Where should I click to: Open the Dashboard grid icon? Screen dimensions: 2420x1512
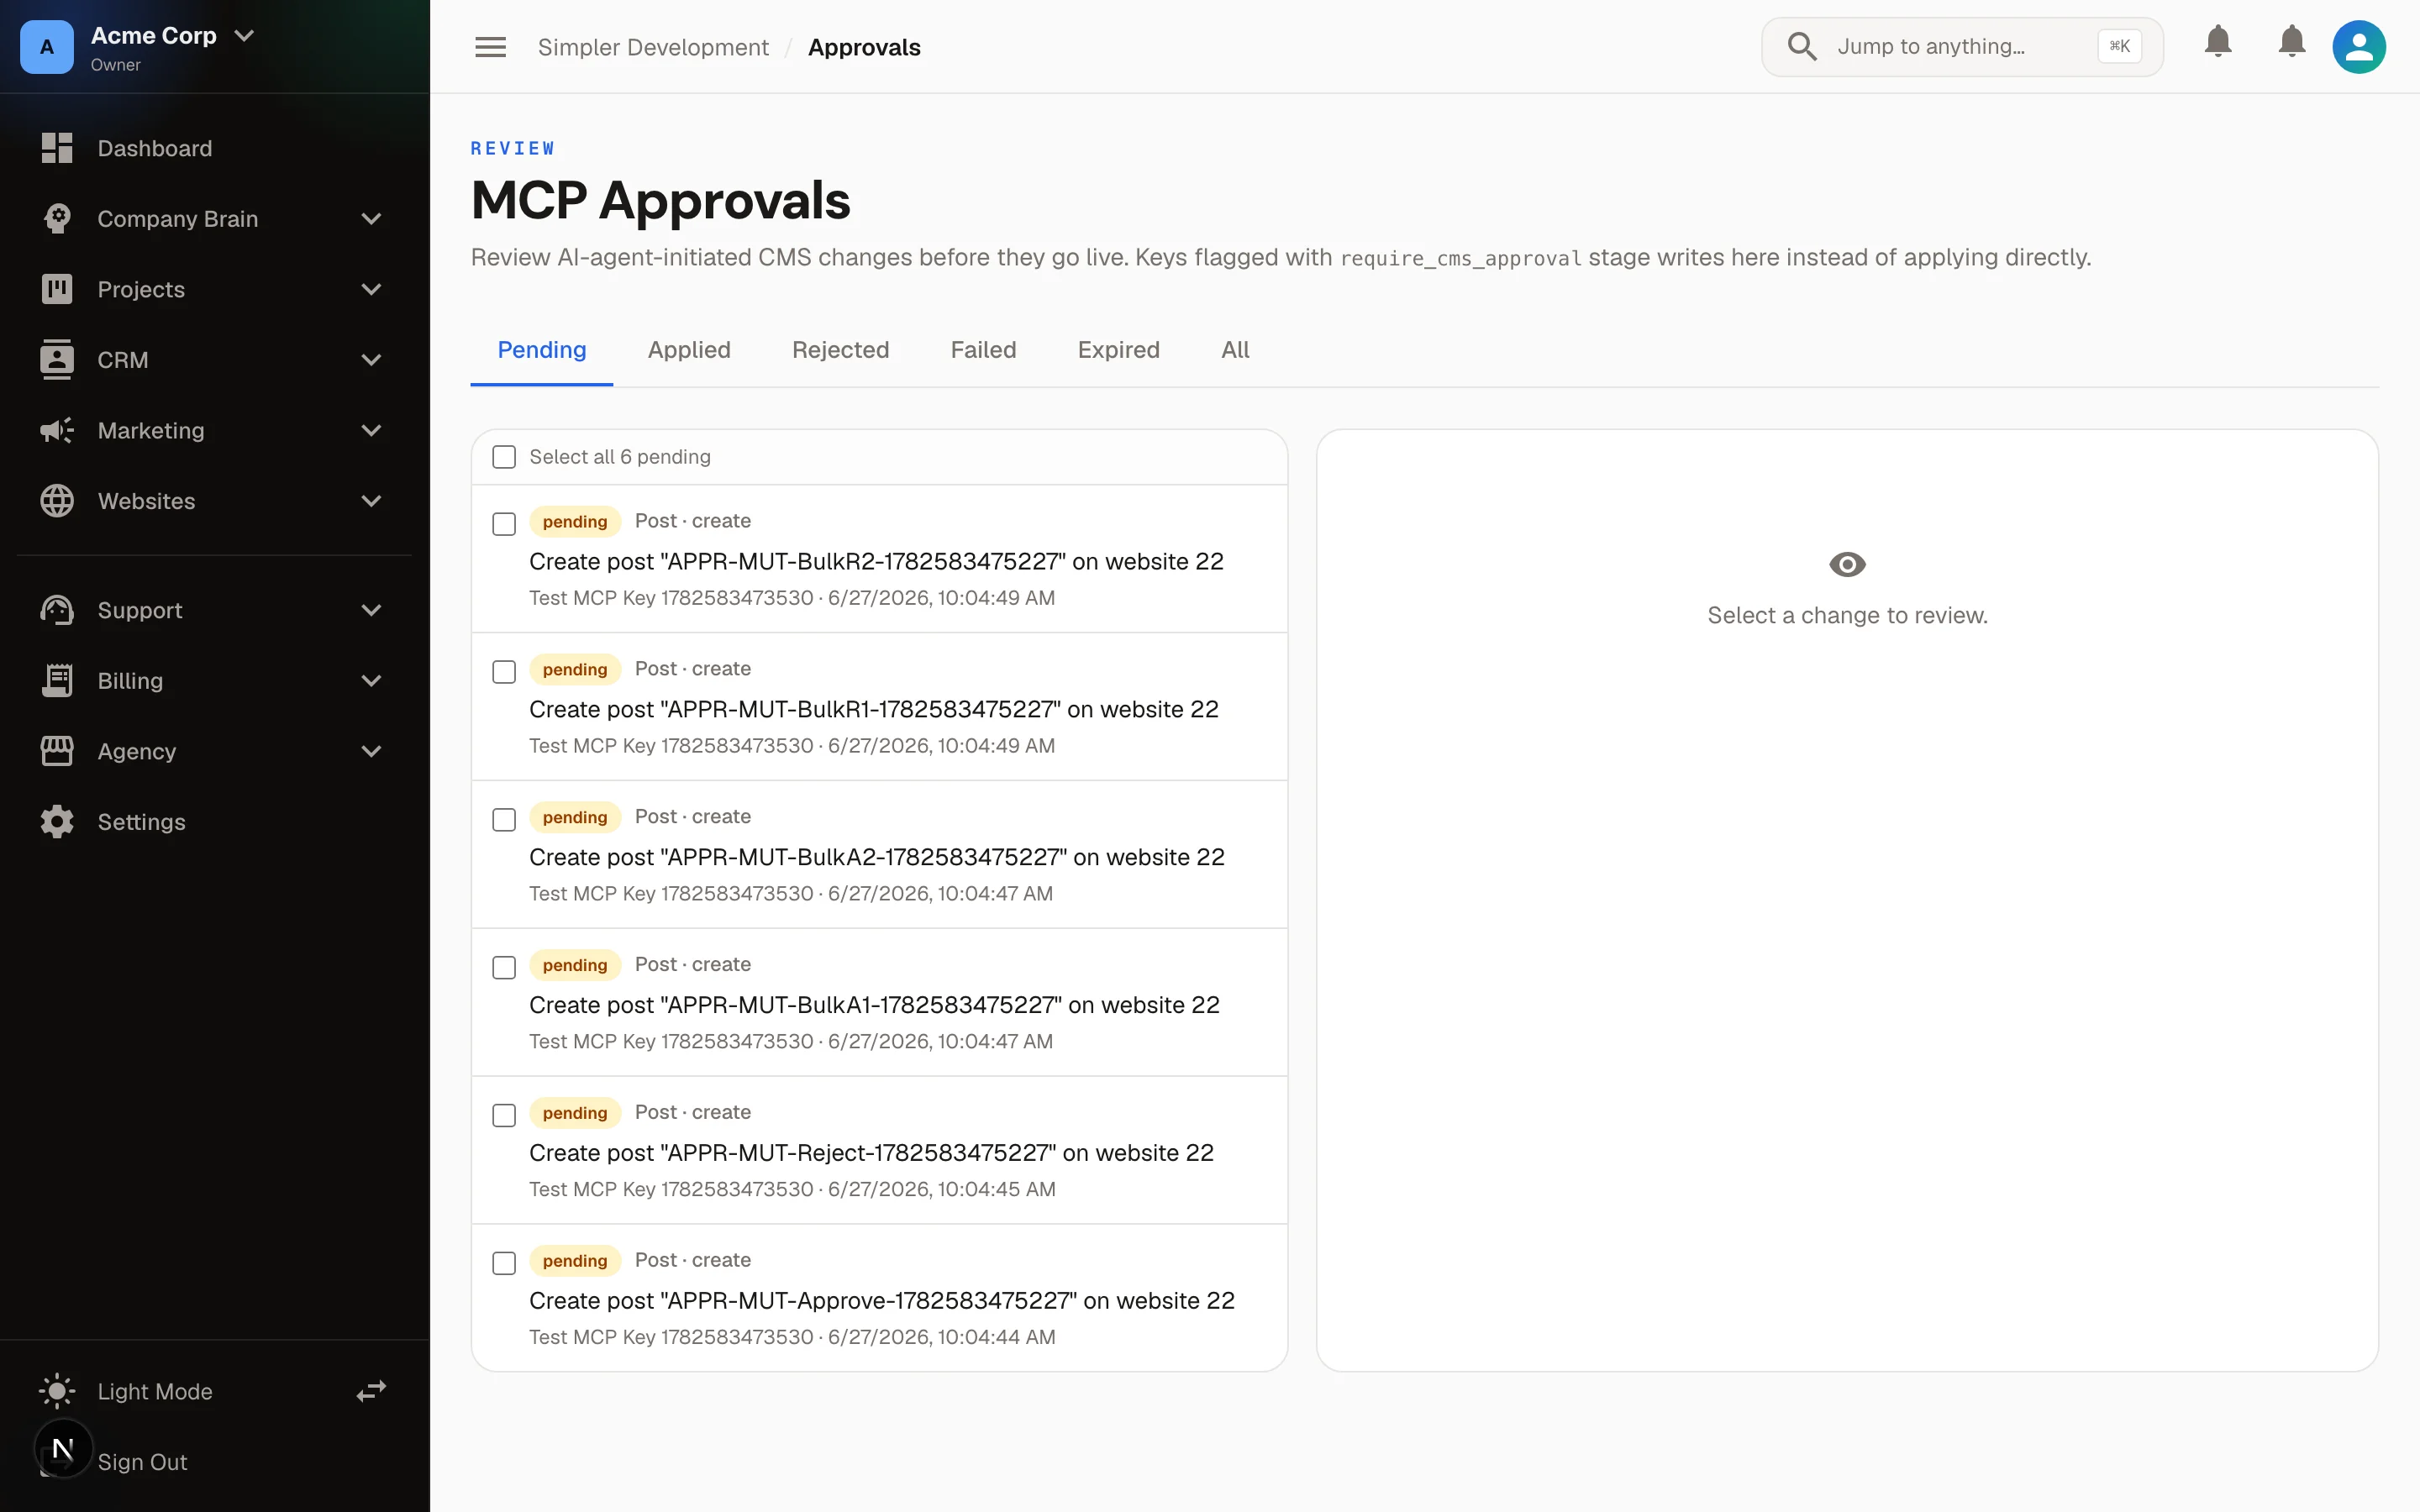[x=57, y=148]
